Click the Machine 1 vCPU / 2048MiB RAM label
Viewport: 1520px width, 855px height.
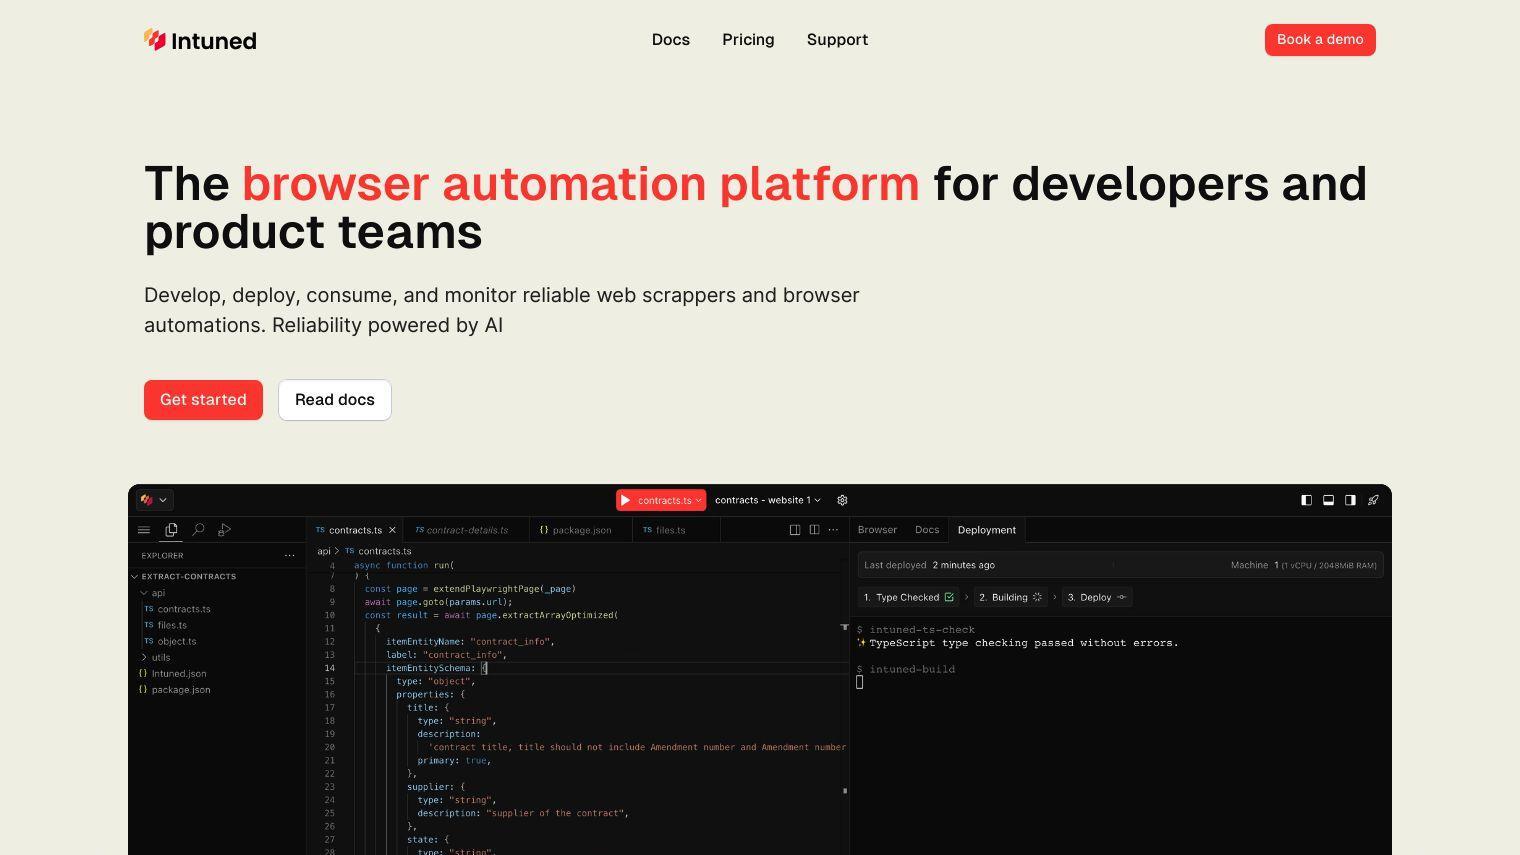[x=1303, y=565]
